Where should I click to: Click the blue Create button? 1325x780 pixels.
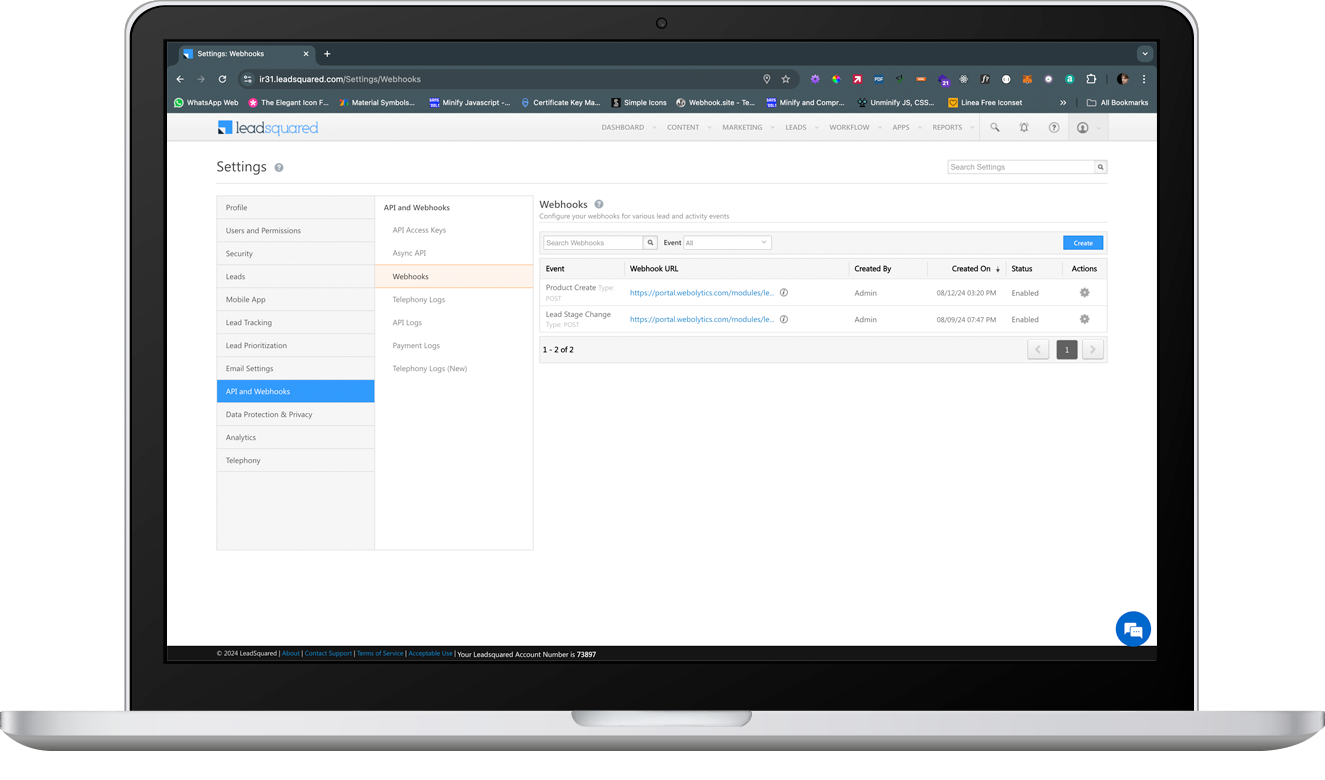coord(1083,242)
